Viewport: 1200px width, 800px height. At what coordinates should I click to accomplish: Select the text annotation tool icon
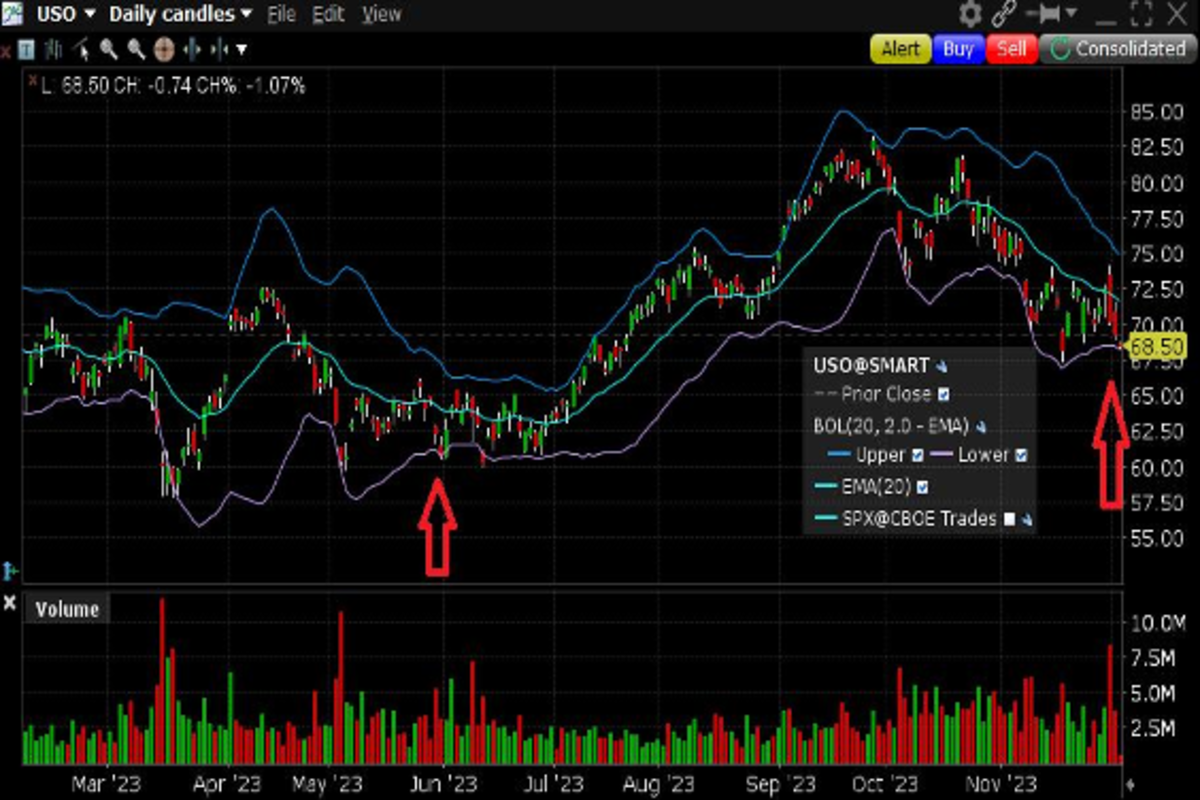(x=27, y=48)
